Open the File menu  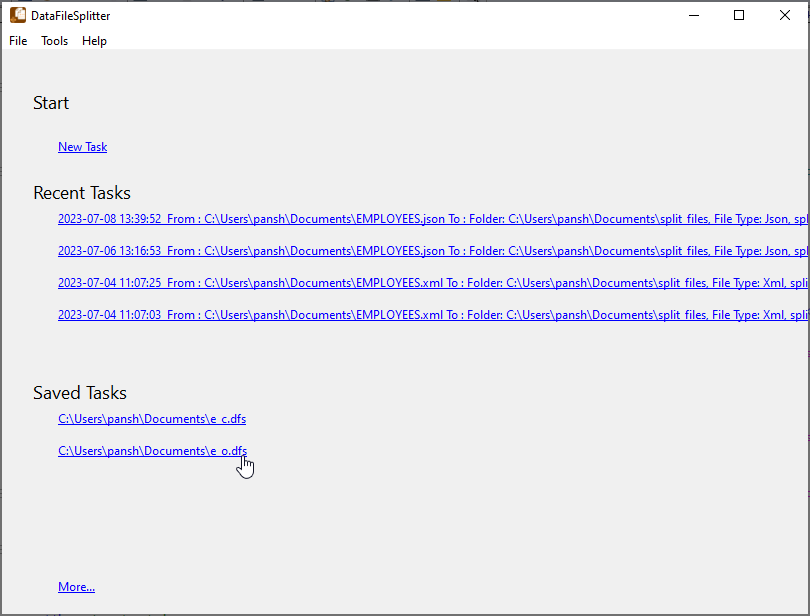click(x=17, y=40)
